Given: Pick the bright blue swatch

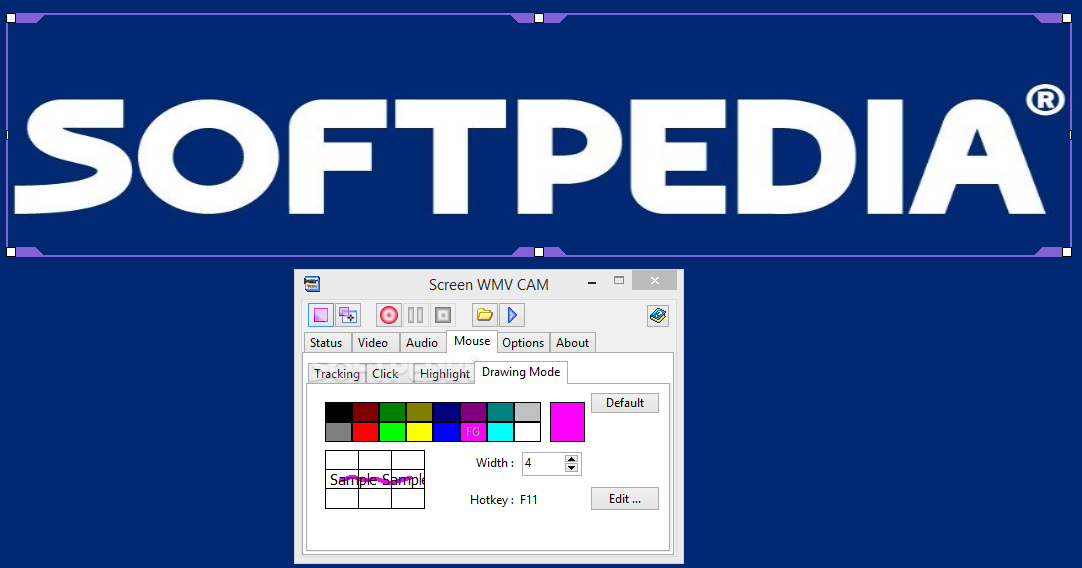Looking at the screenshot, I should click(x=446, y=432).
